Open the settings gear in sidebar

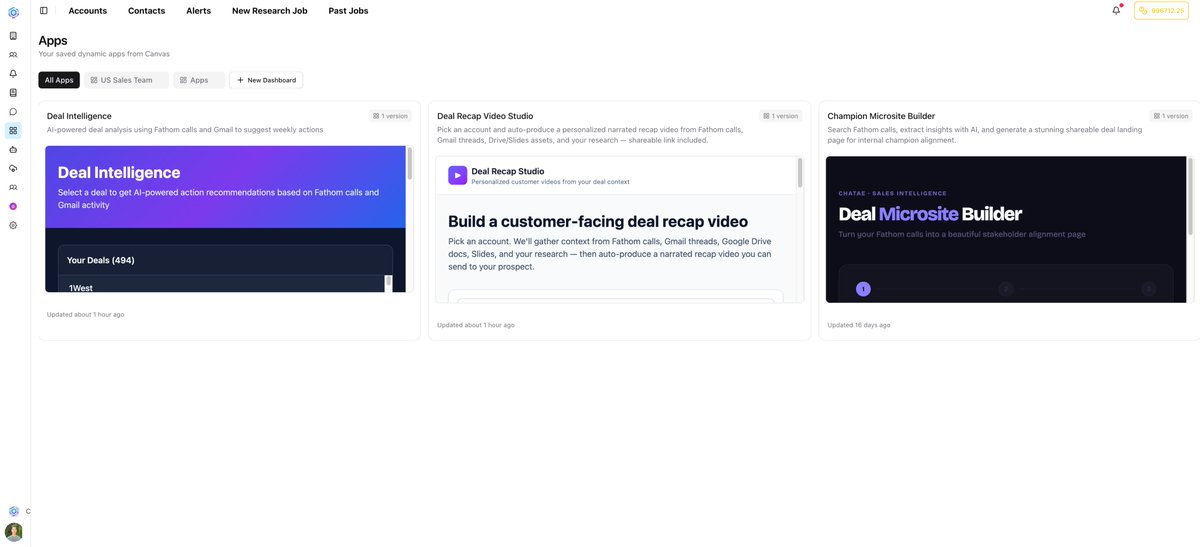click(13, 225)
